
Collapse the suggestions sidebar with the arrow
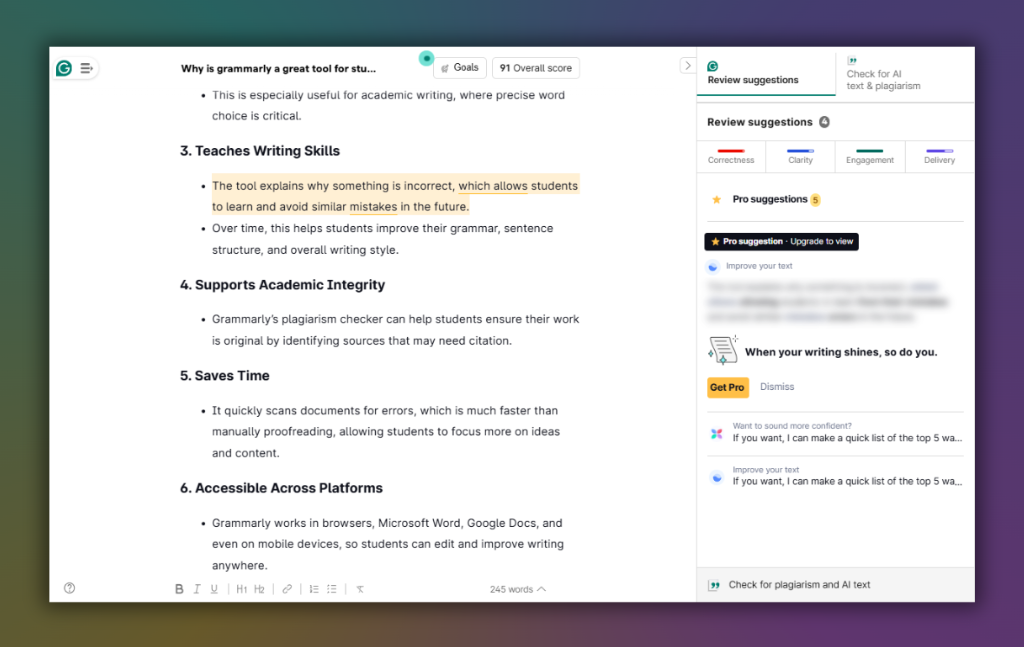tap(687, 65)
